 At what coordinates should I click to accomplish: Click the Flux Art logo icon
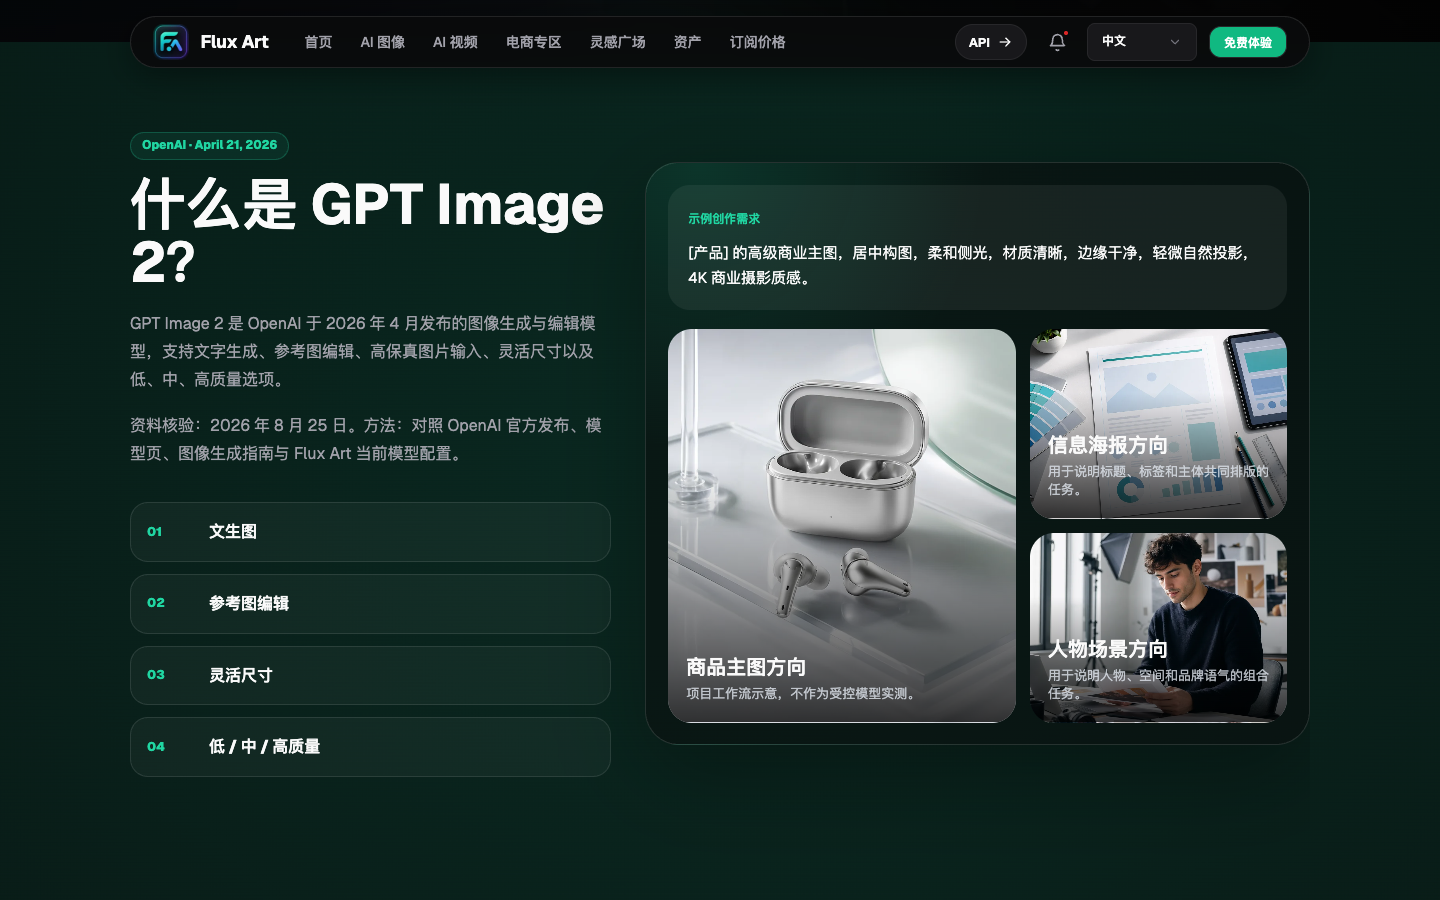tap(171, 42)
